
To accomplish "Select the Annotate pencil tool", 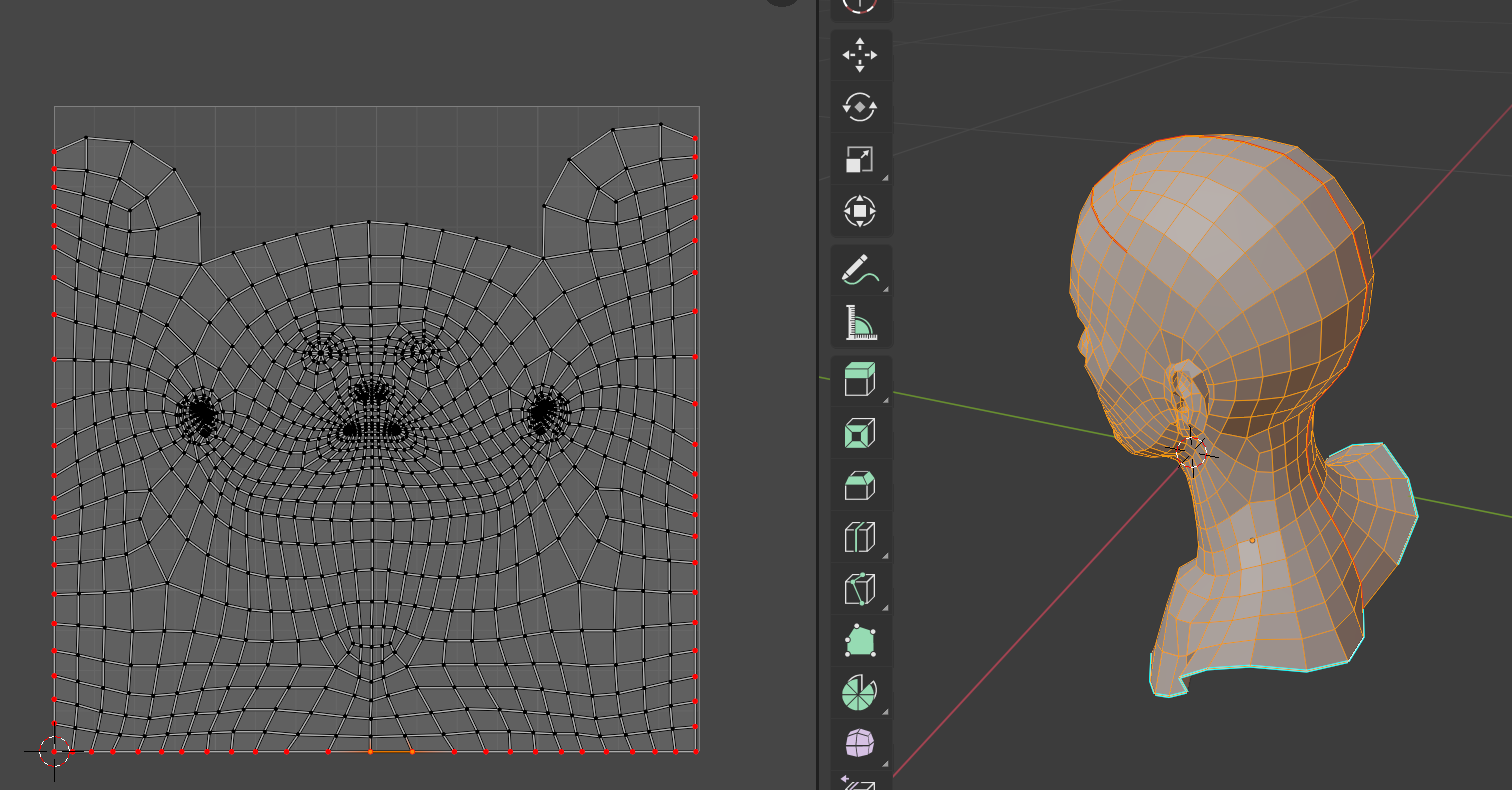I will coord(860,270).
